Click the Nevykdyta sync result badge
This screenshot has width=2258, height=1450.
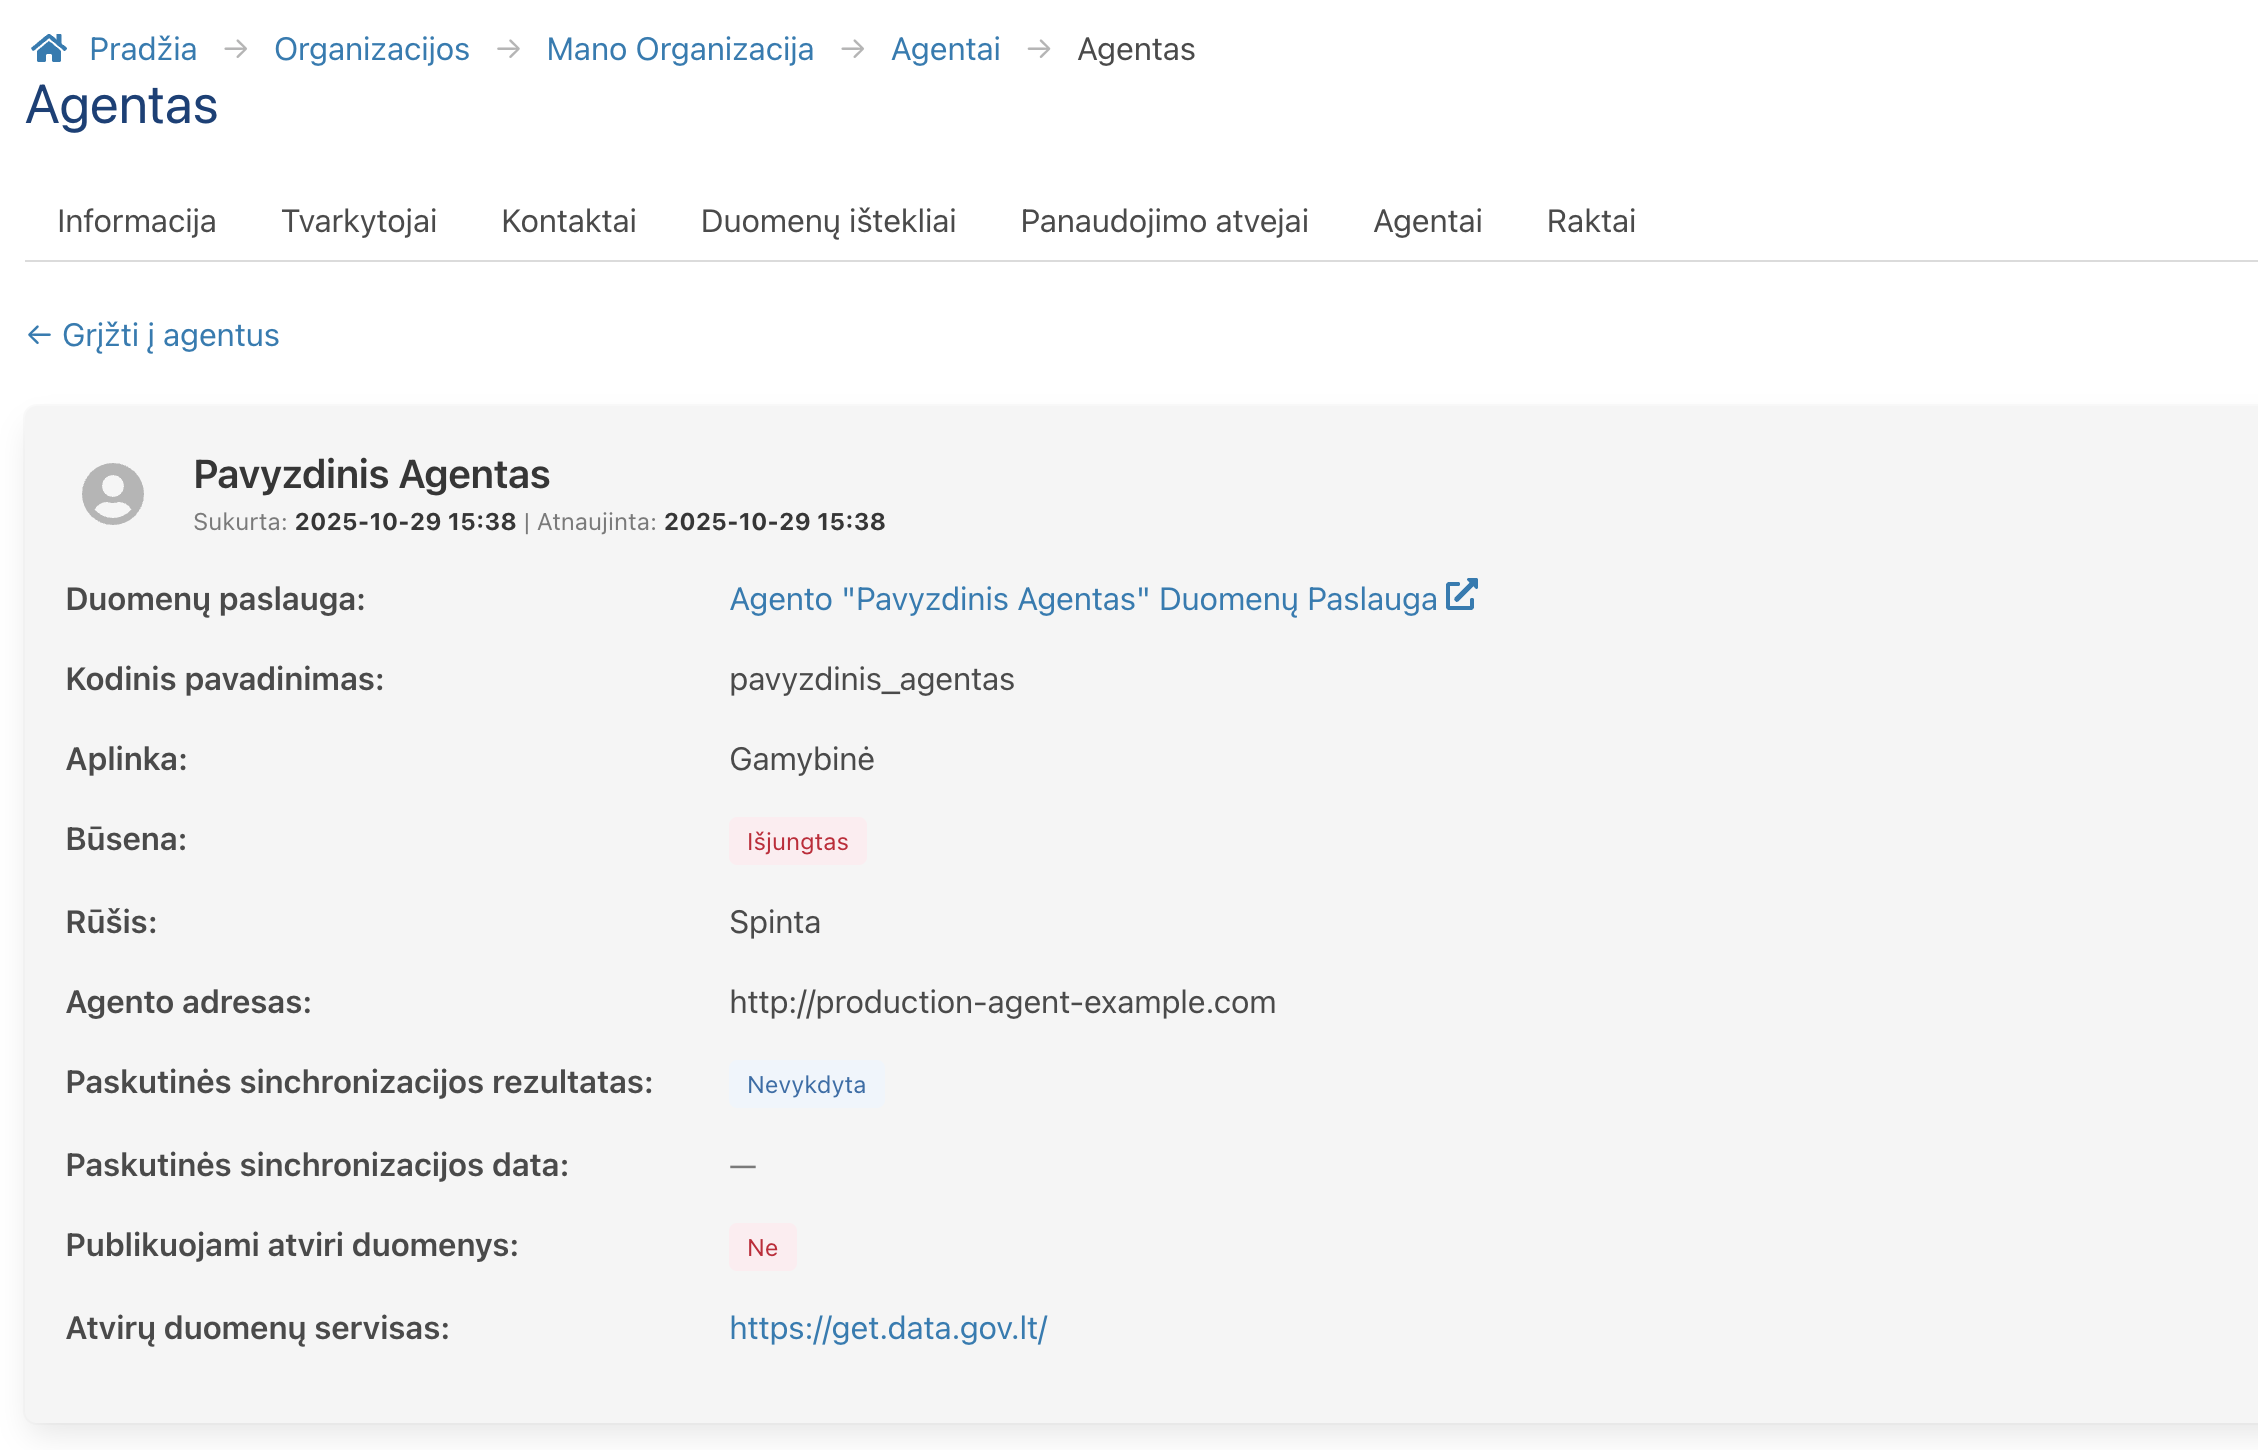pyautogui.click(x=806, y=1085)
